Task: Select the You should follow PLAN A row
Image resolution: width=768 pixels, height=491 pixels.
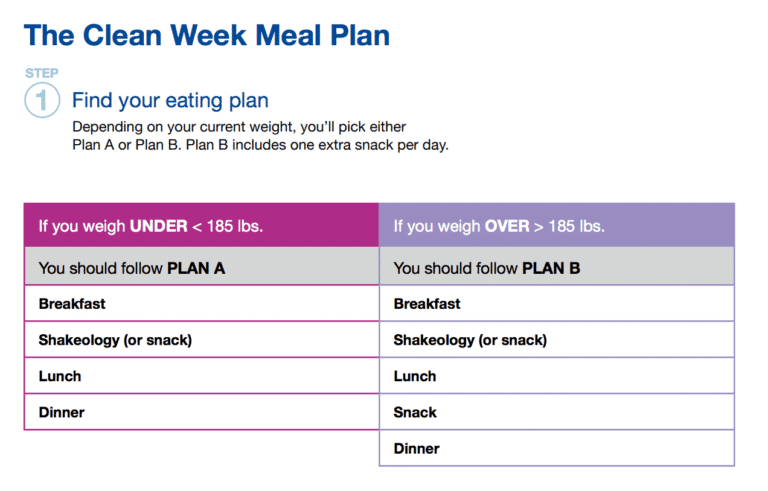Action: pyautogui.click(x=201, y=266)
